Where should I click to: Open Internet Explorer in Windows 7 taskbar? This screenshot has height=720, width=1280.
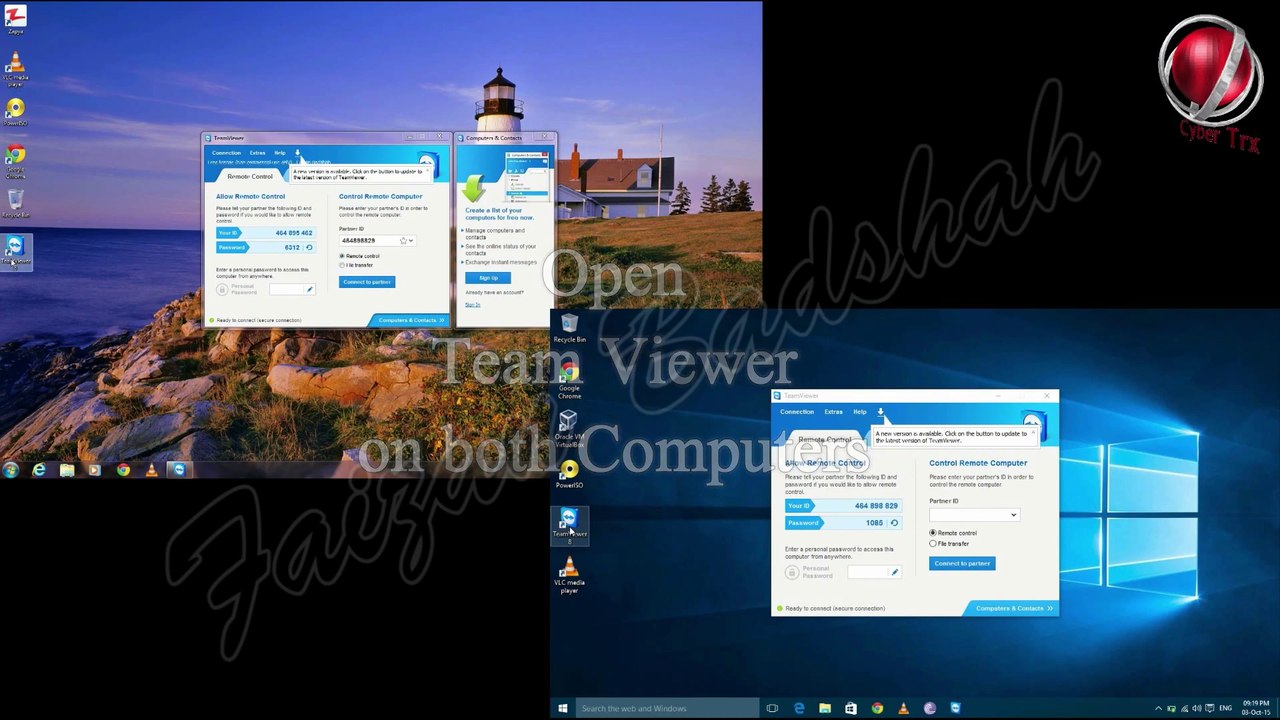click(39, 469)
